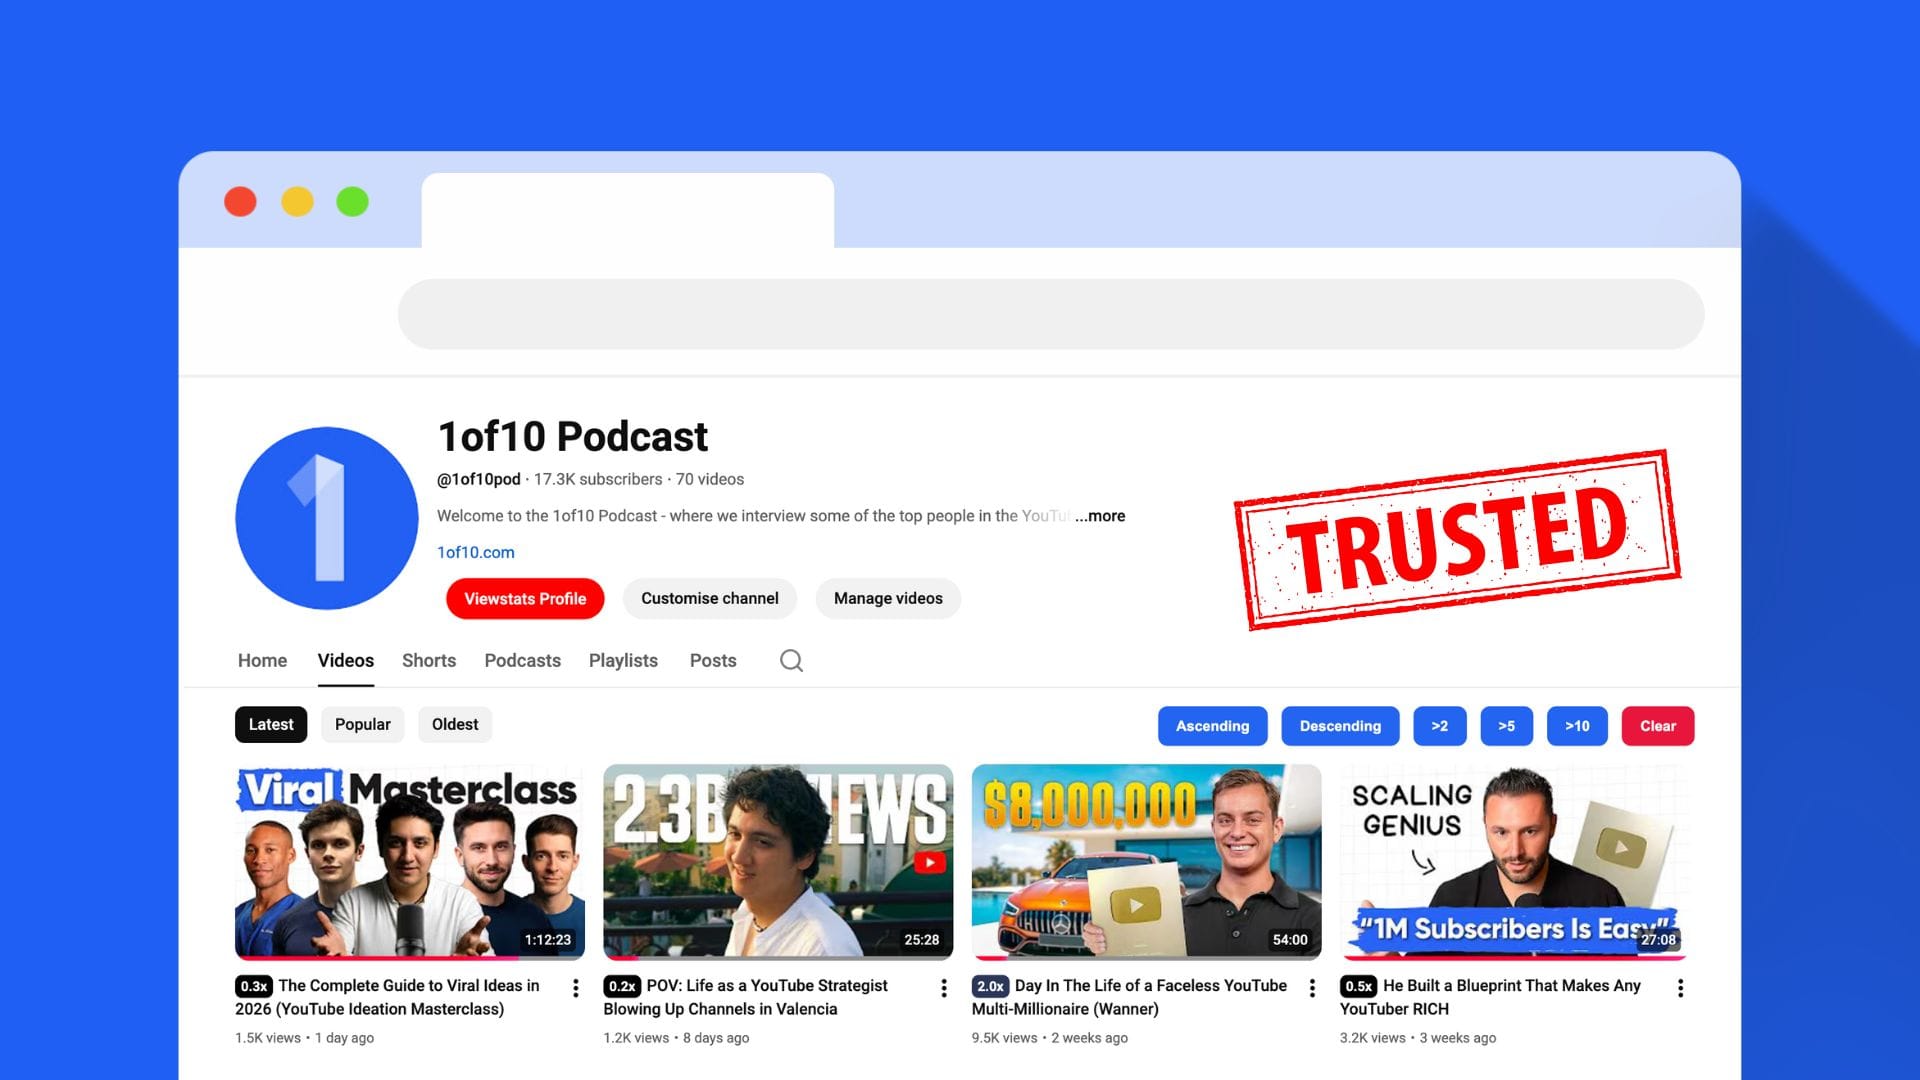Open the Viewstats Profile button
This screenshot has height=1080, width=1920.
click(x=525, y=599)
